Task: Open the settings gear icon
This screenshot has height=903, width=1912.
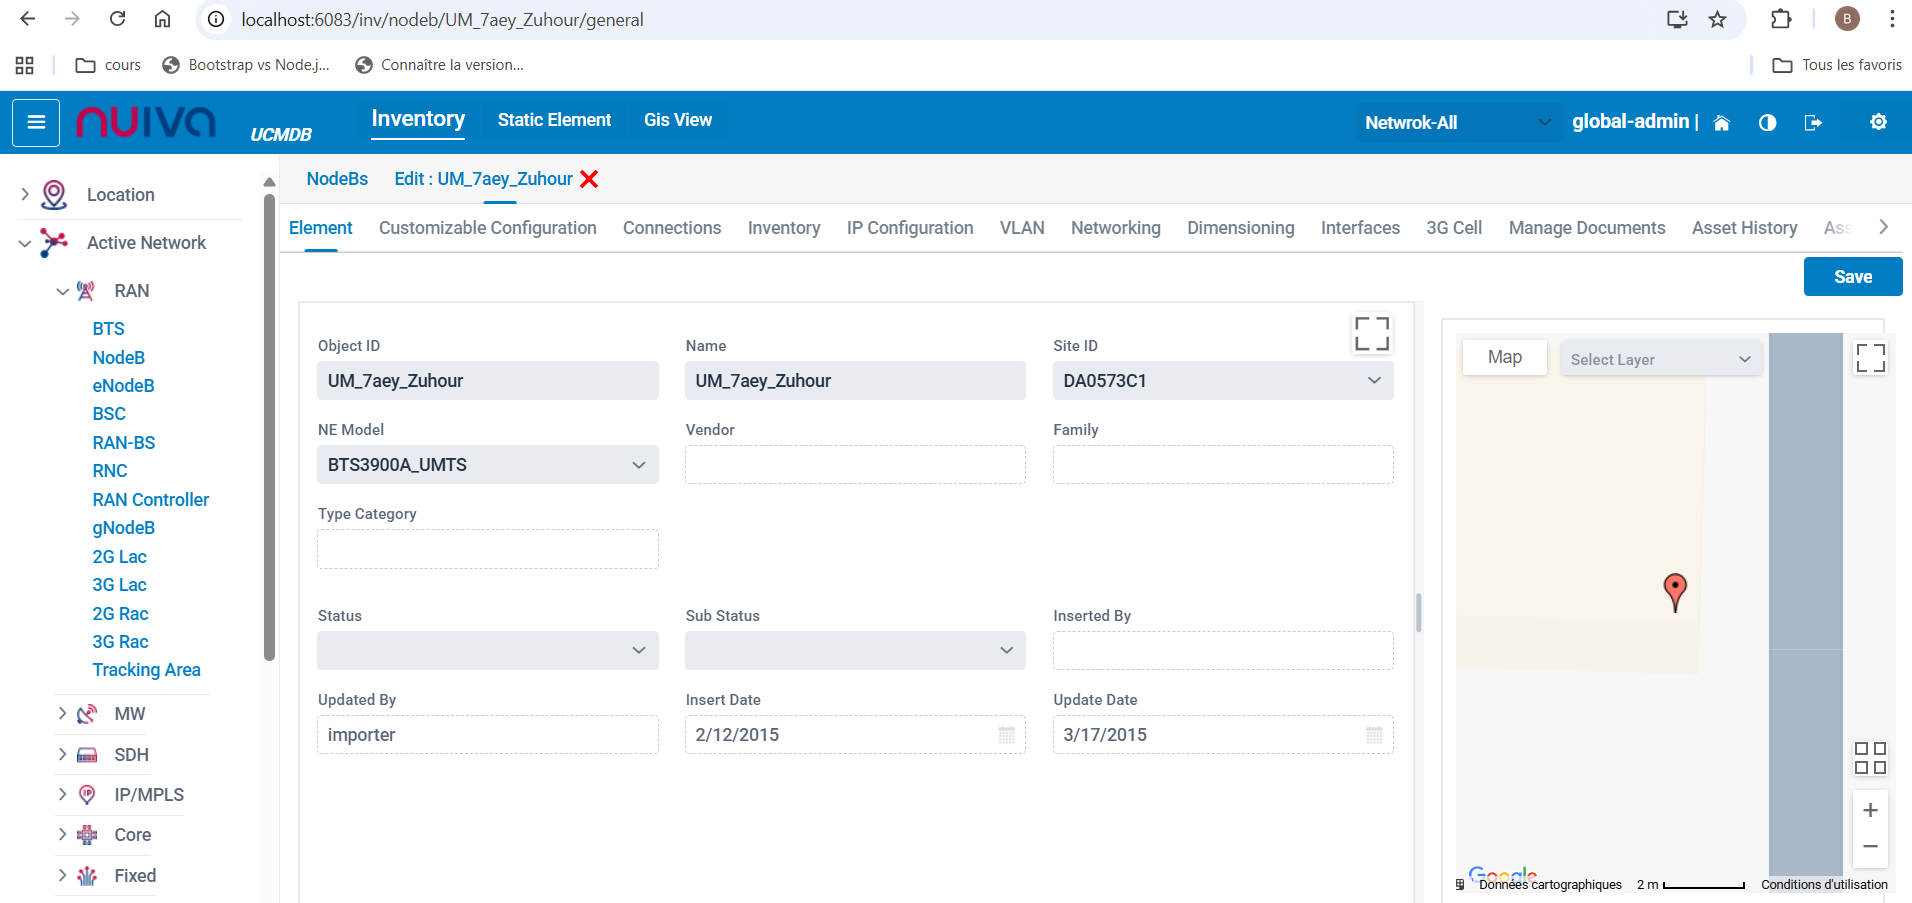Action: (1878, 122)
